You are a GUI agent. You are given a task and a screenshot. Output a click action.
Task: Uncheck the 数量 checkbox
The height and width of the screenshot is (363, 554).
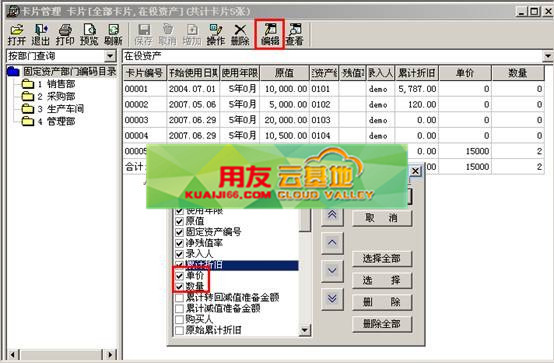point(179,286)
